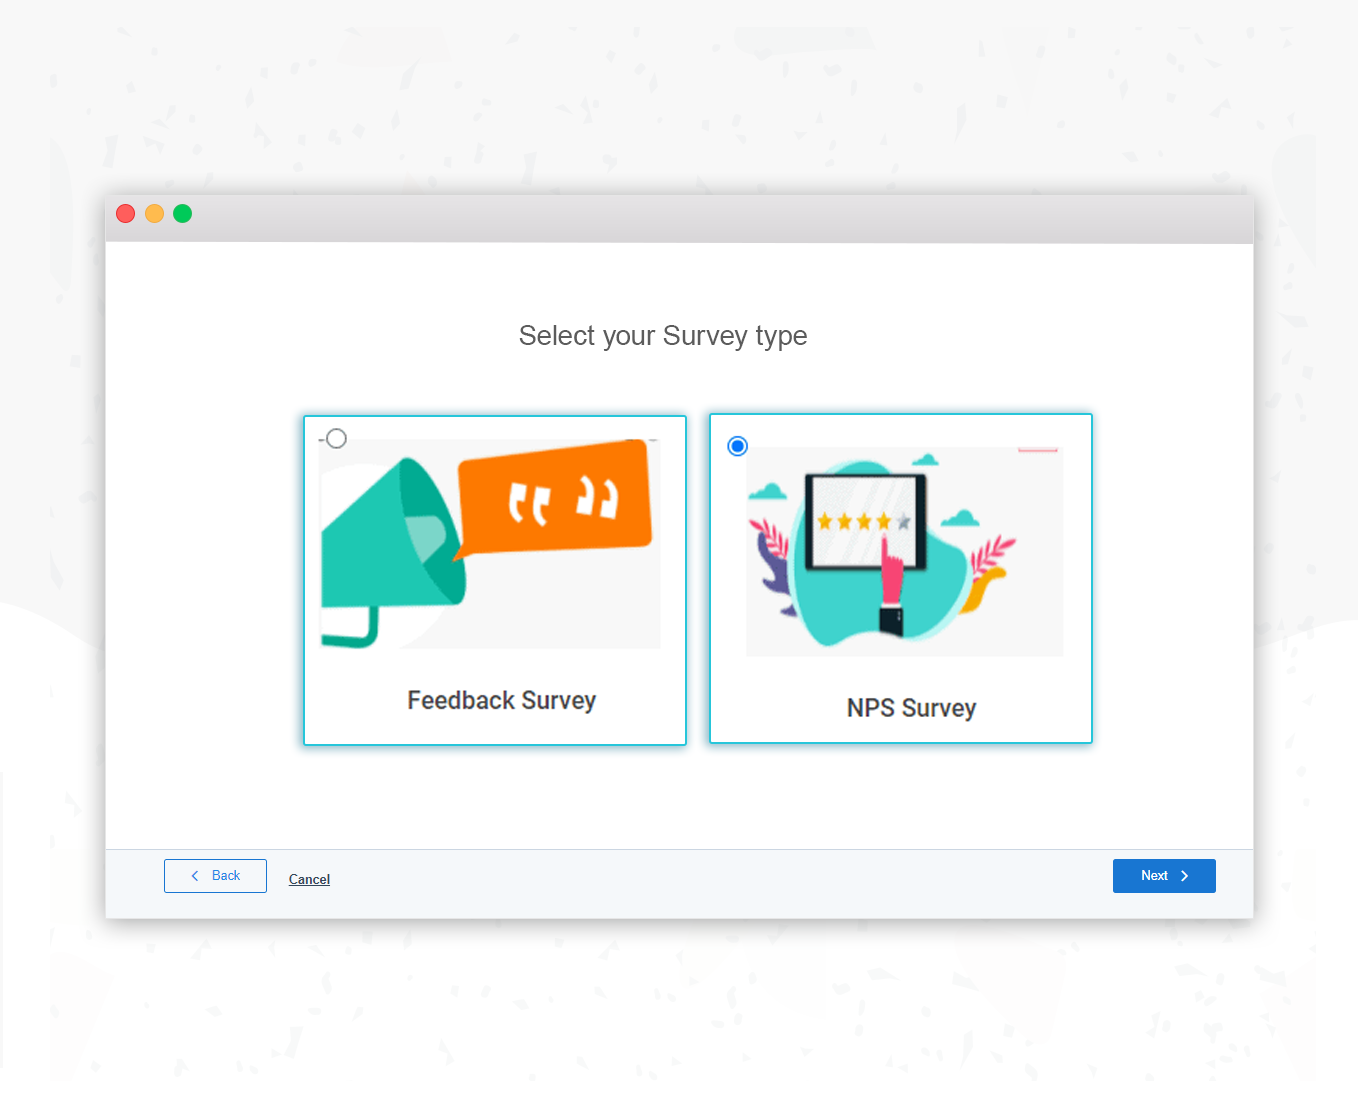The image size is (1358, 1108).
Task: Click the megaphone Feedback Survey illustration
Action: [x=490, y=543]
